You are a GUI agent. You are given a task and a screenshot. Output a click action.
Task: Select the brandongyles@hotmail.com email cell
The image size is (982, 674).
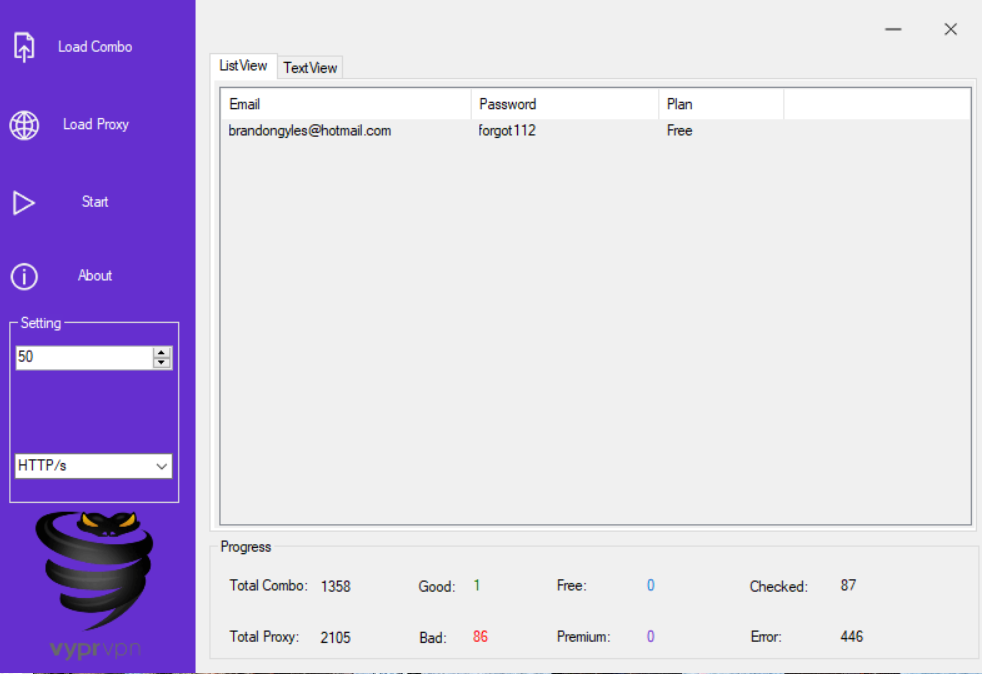point(309,131)
